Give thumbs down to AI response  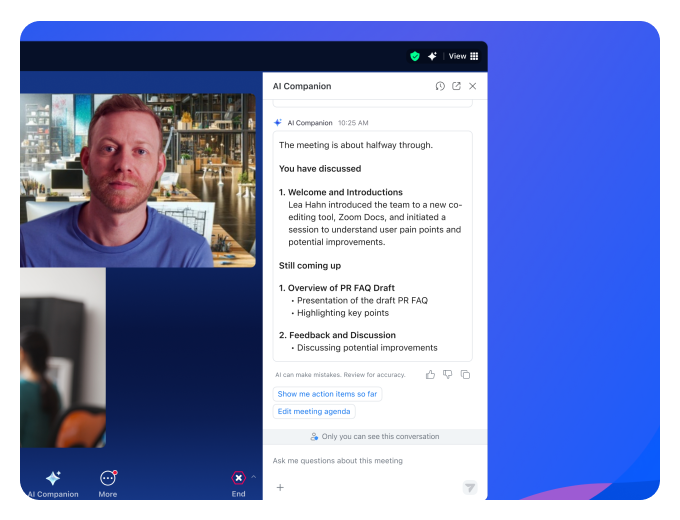[448, 375]
